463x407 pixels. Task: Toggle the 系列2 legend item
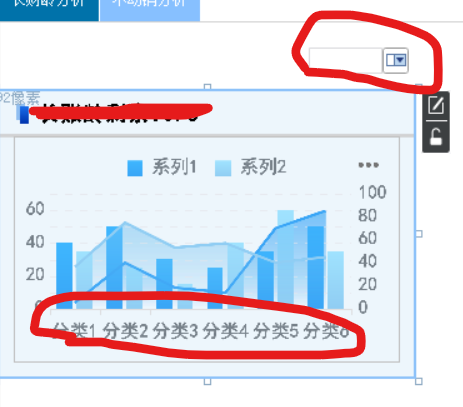coord(251,167)
